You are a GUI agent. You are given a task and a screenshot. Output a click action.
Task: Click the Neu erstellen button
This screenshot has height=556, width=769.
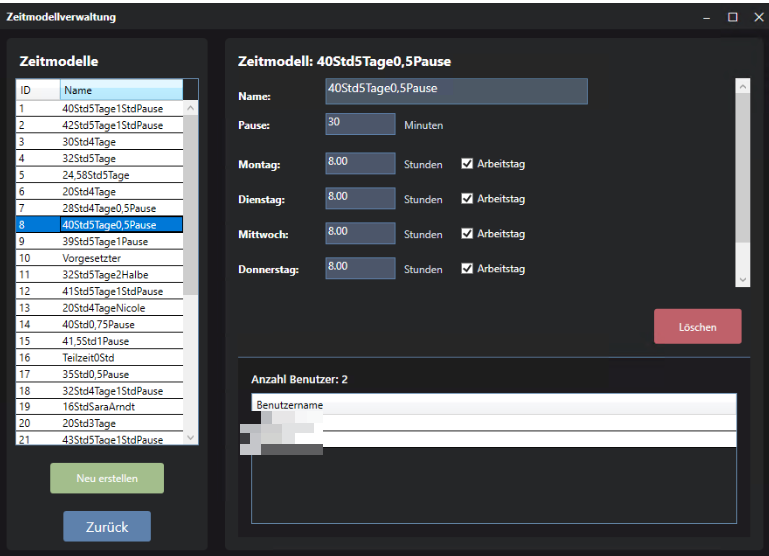[x=107, y=478]
